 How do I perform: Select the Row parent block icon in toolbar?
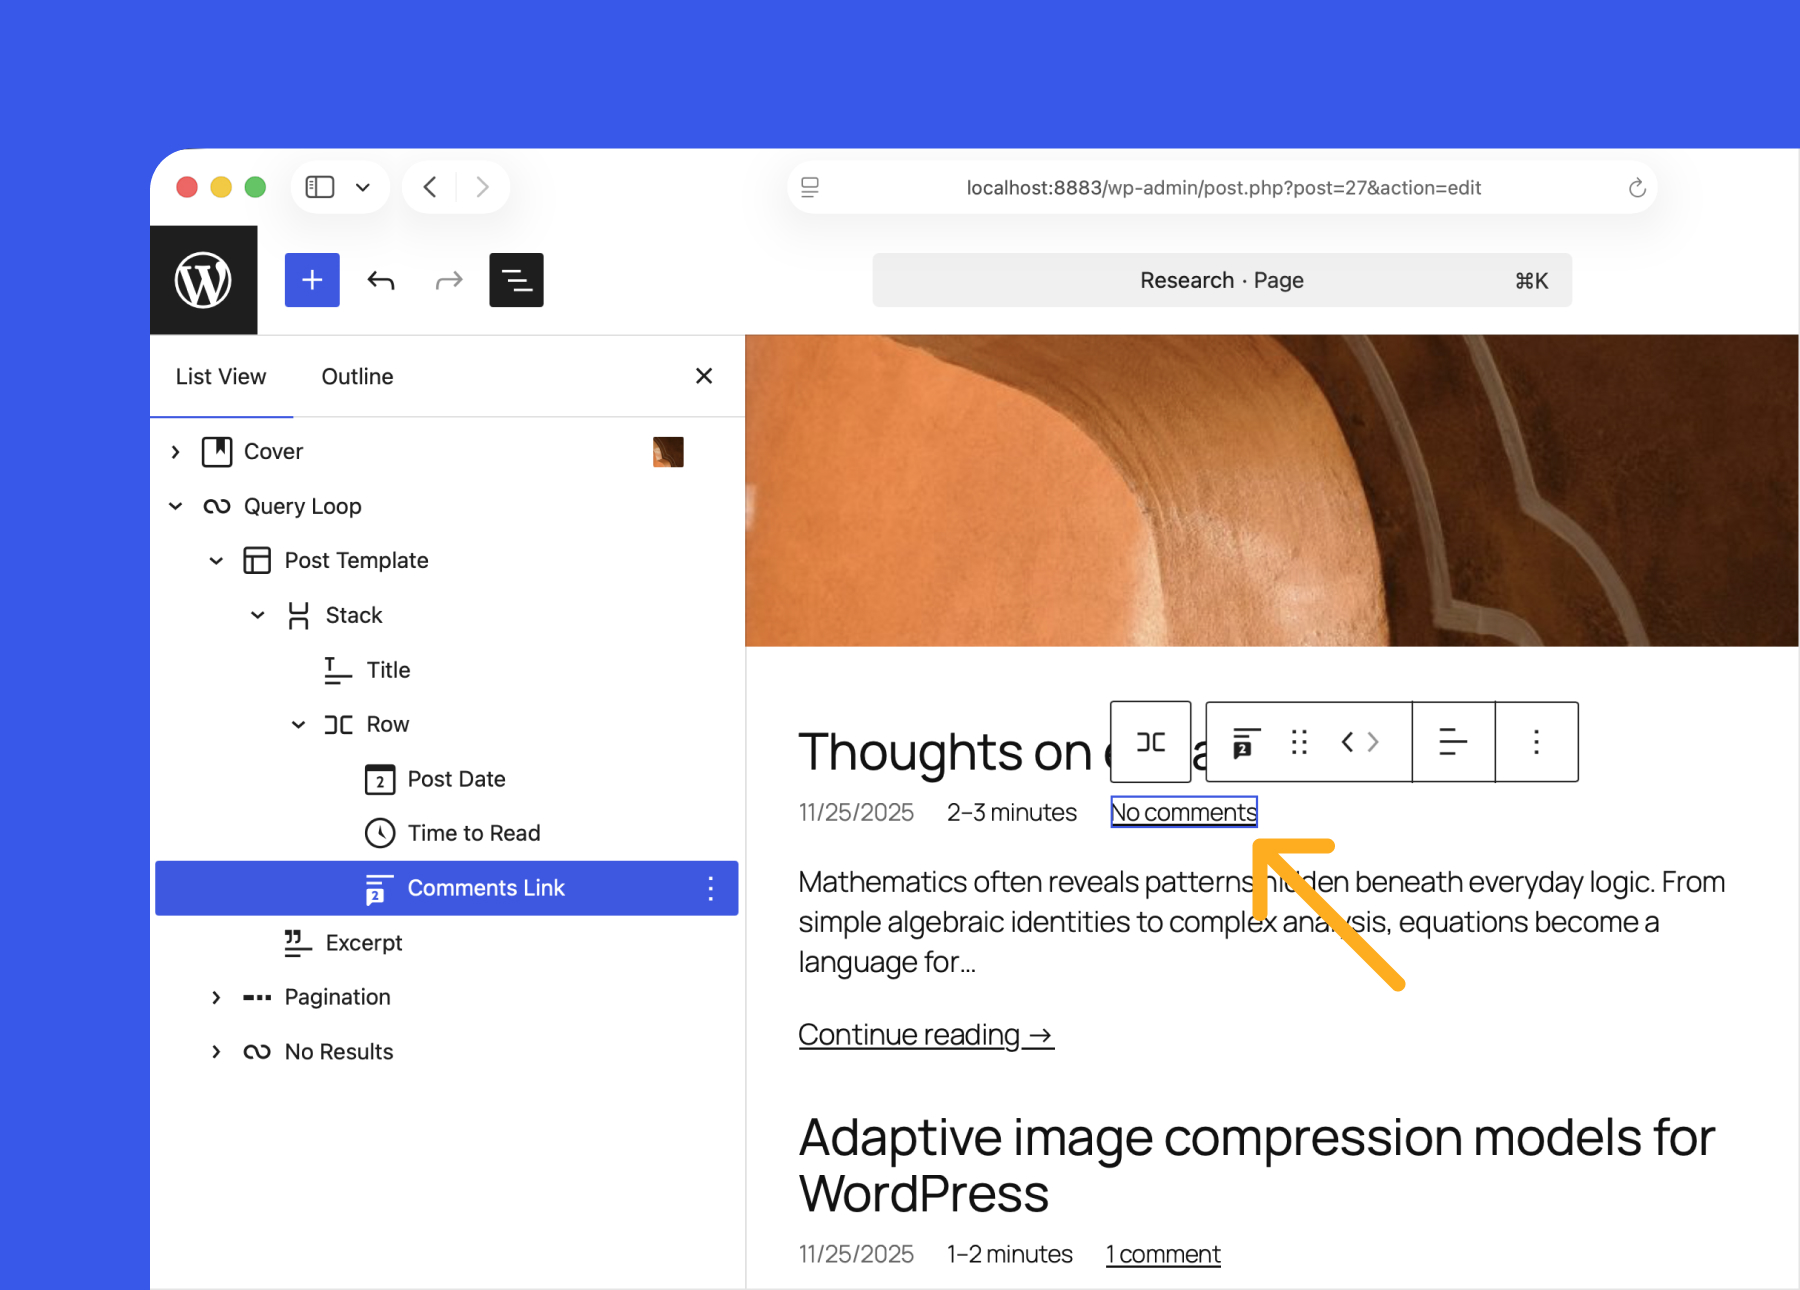pos(1149,741)
